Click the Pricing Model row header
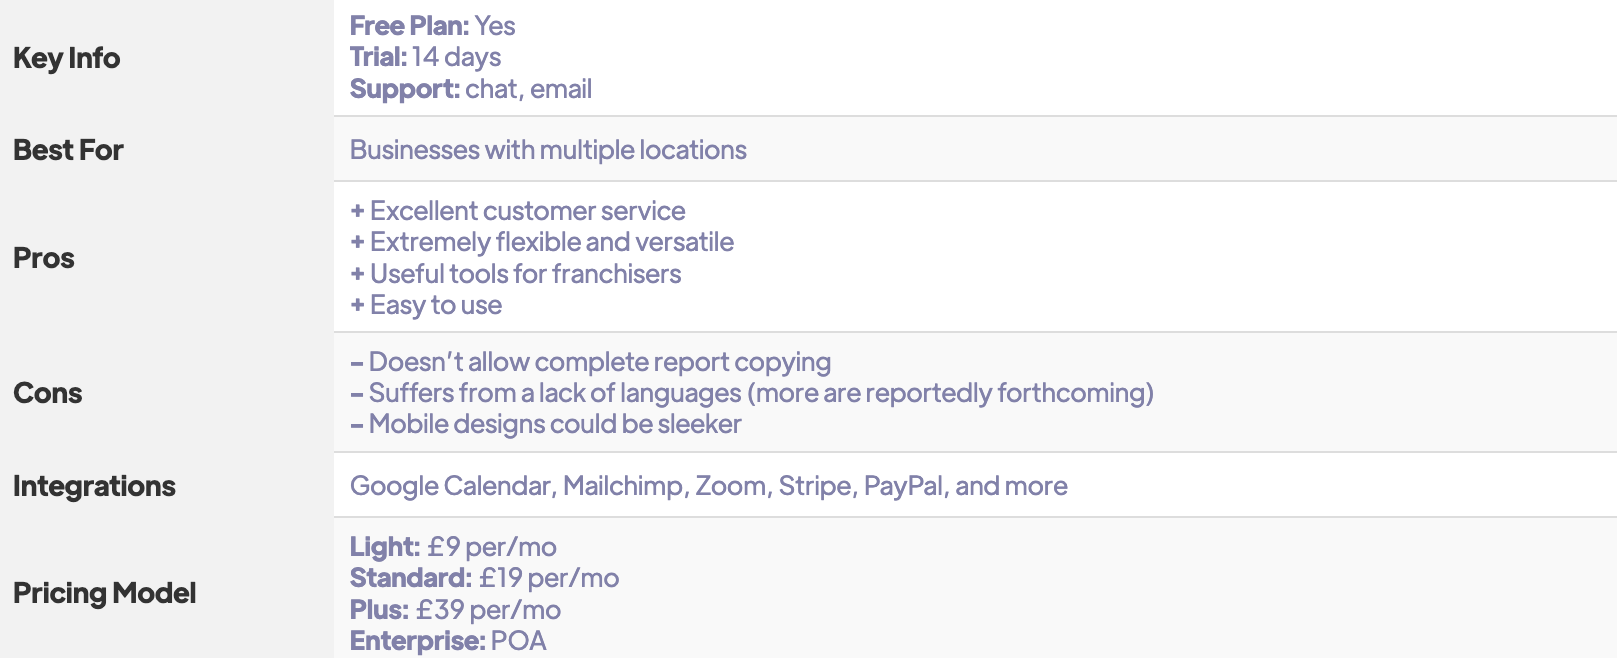This screenshot has width=1617, height=658. click(104, 593)
